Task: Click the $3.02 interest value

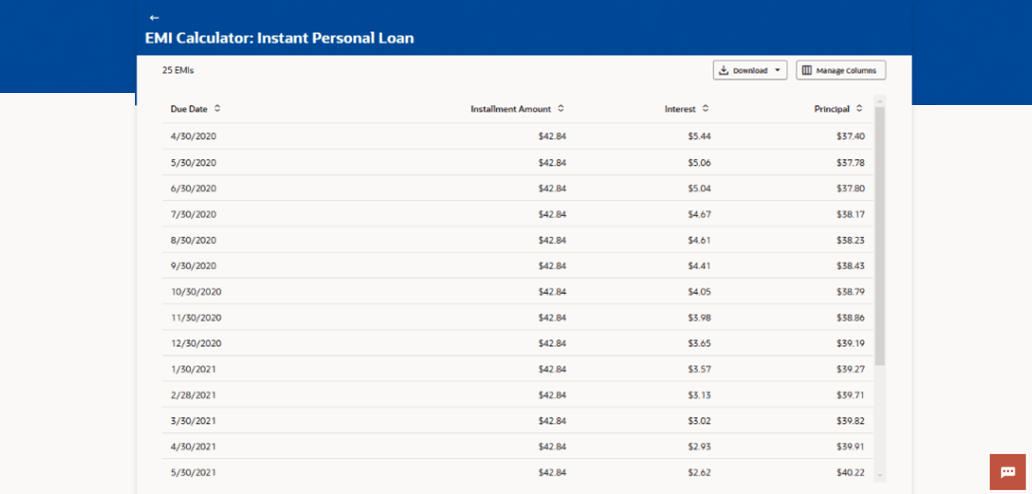Action: point(700,421)
